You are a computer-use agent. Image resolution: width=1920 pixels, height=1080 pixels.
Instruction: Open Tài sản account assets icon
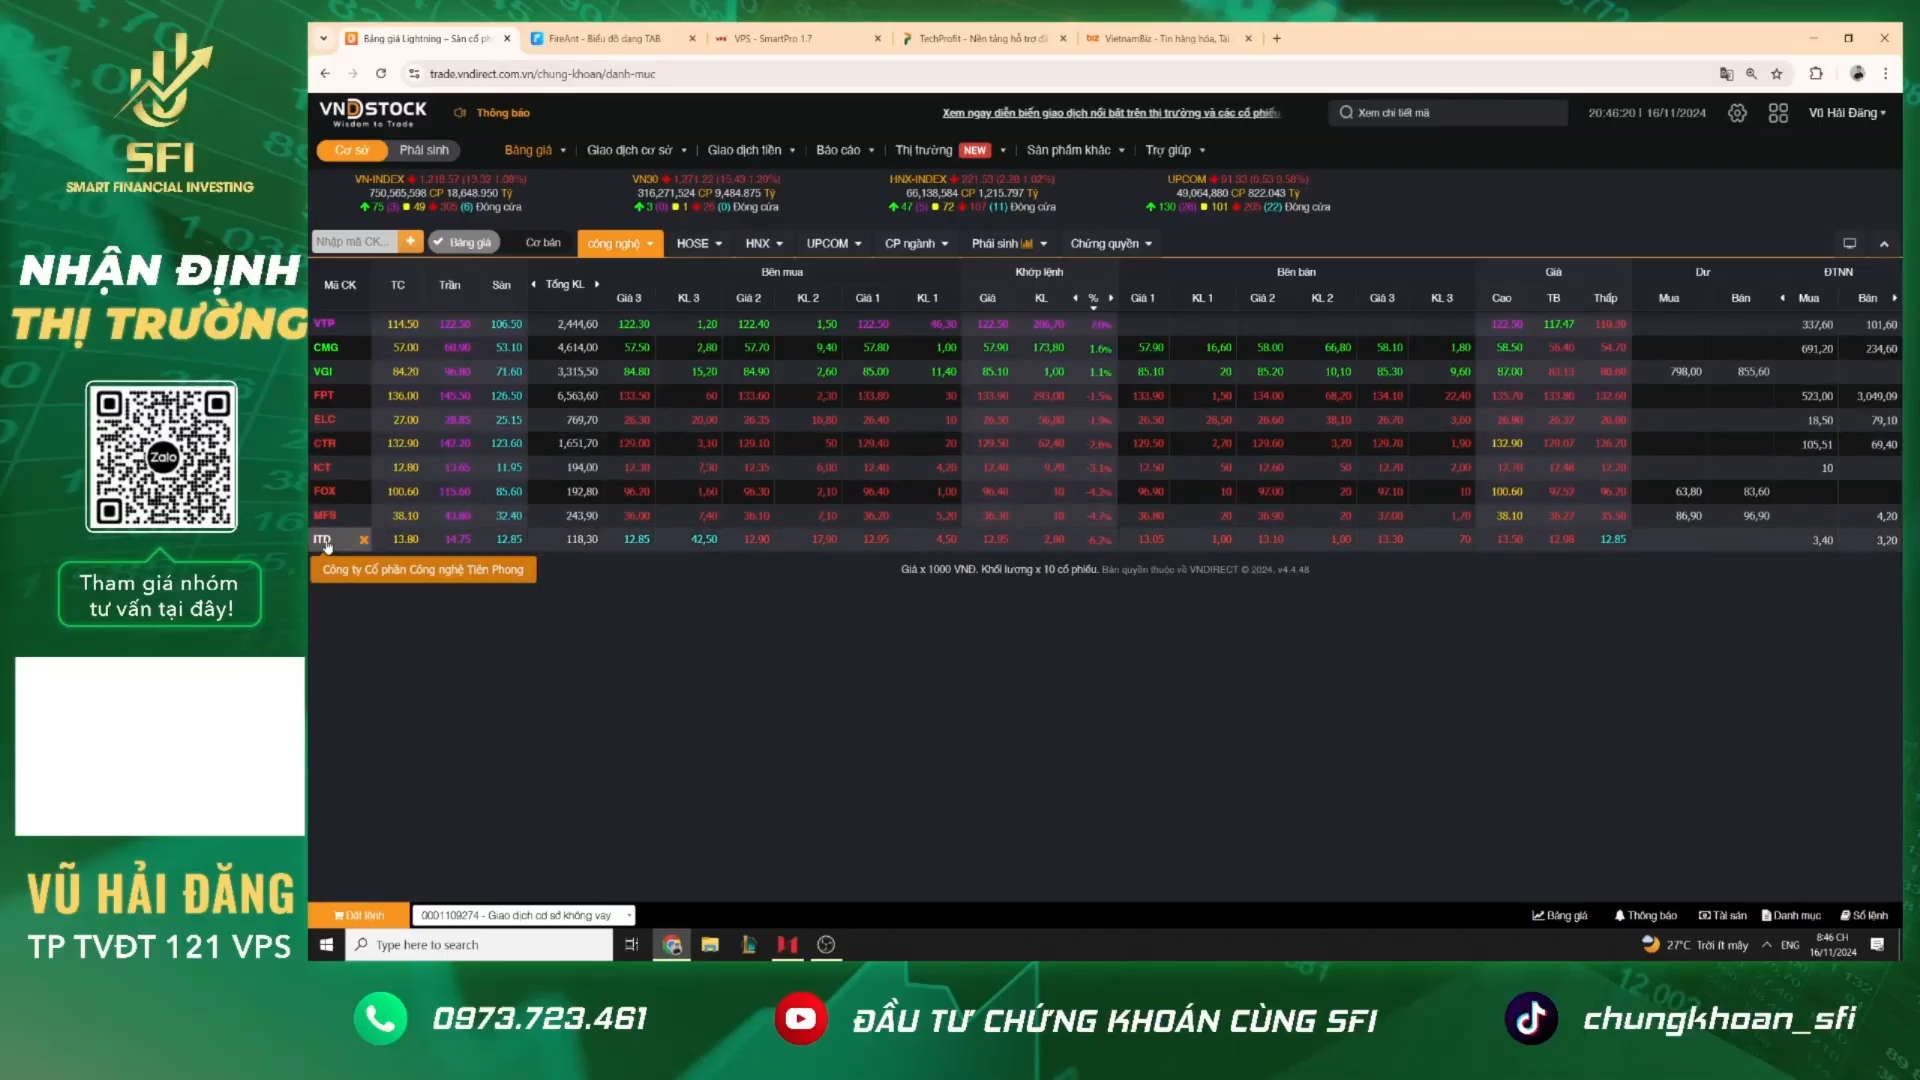coord(1721,914)
